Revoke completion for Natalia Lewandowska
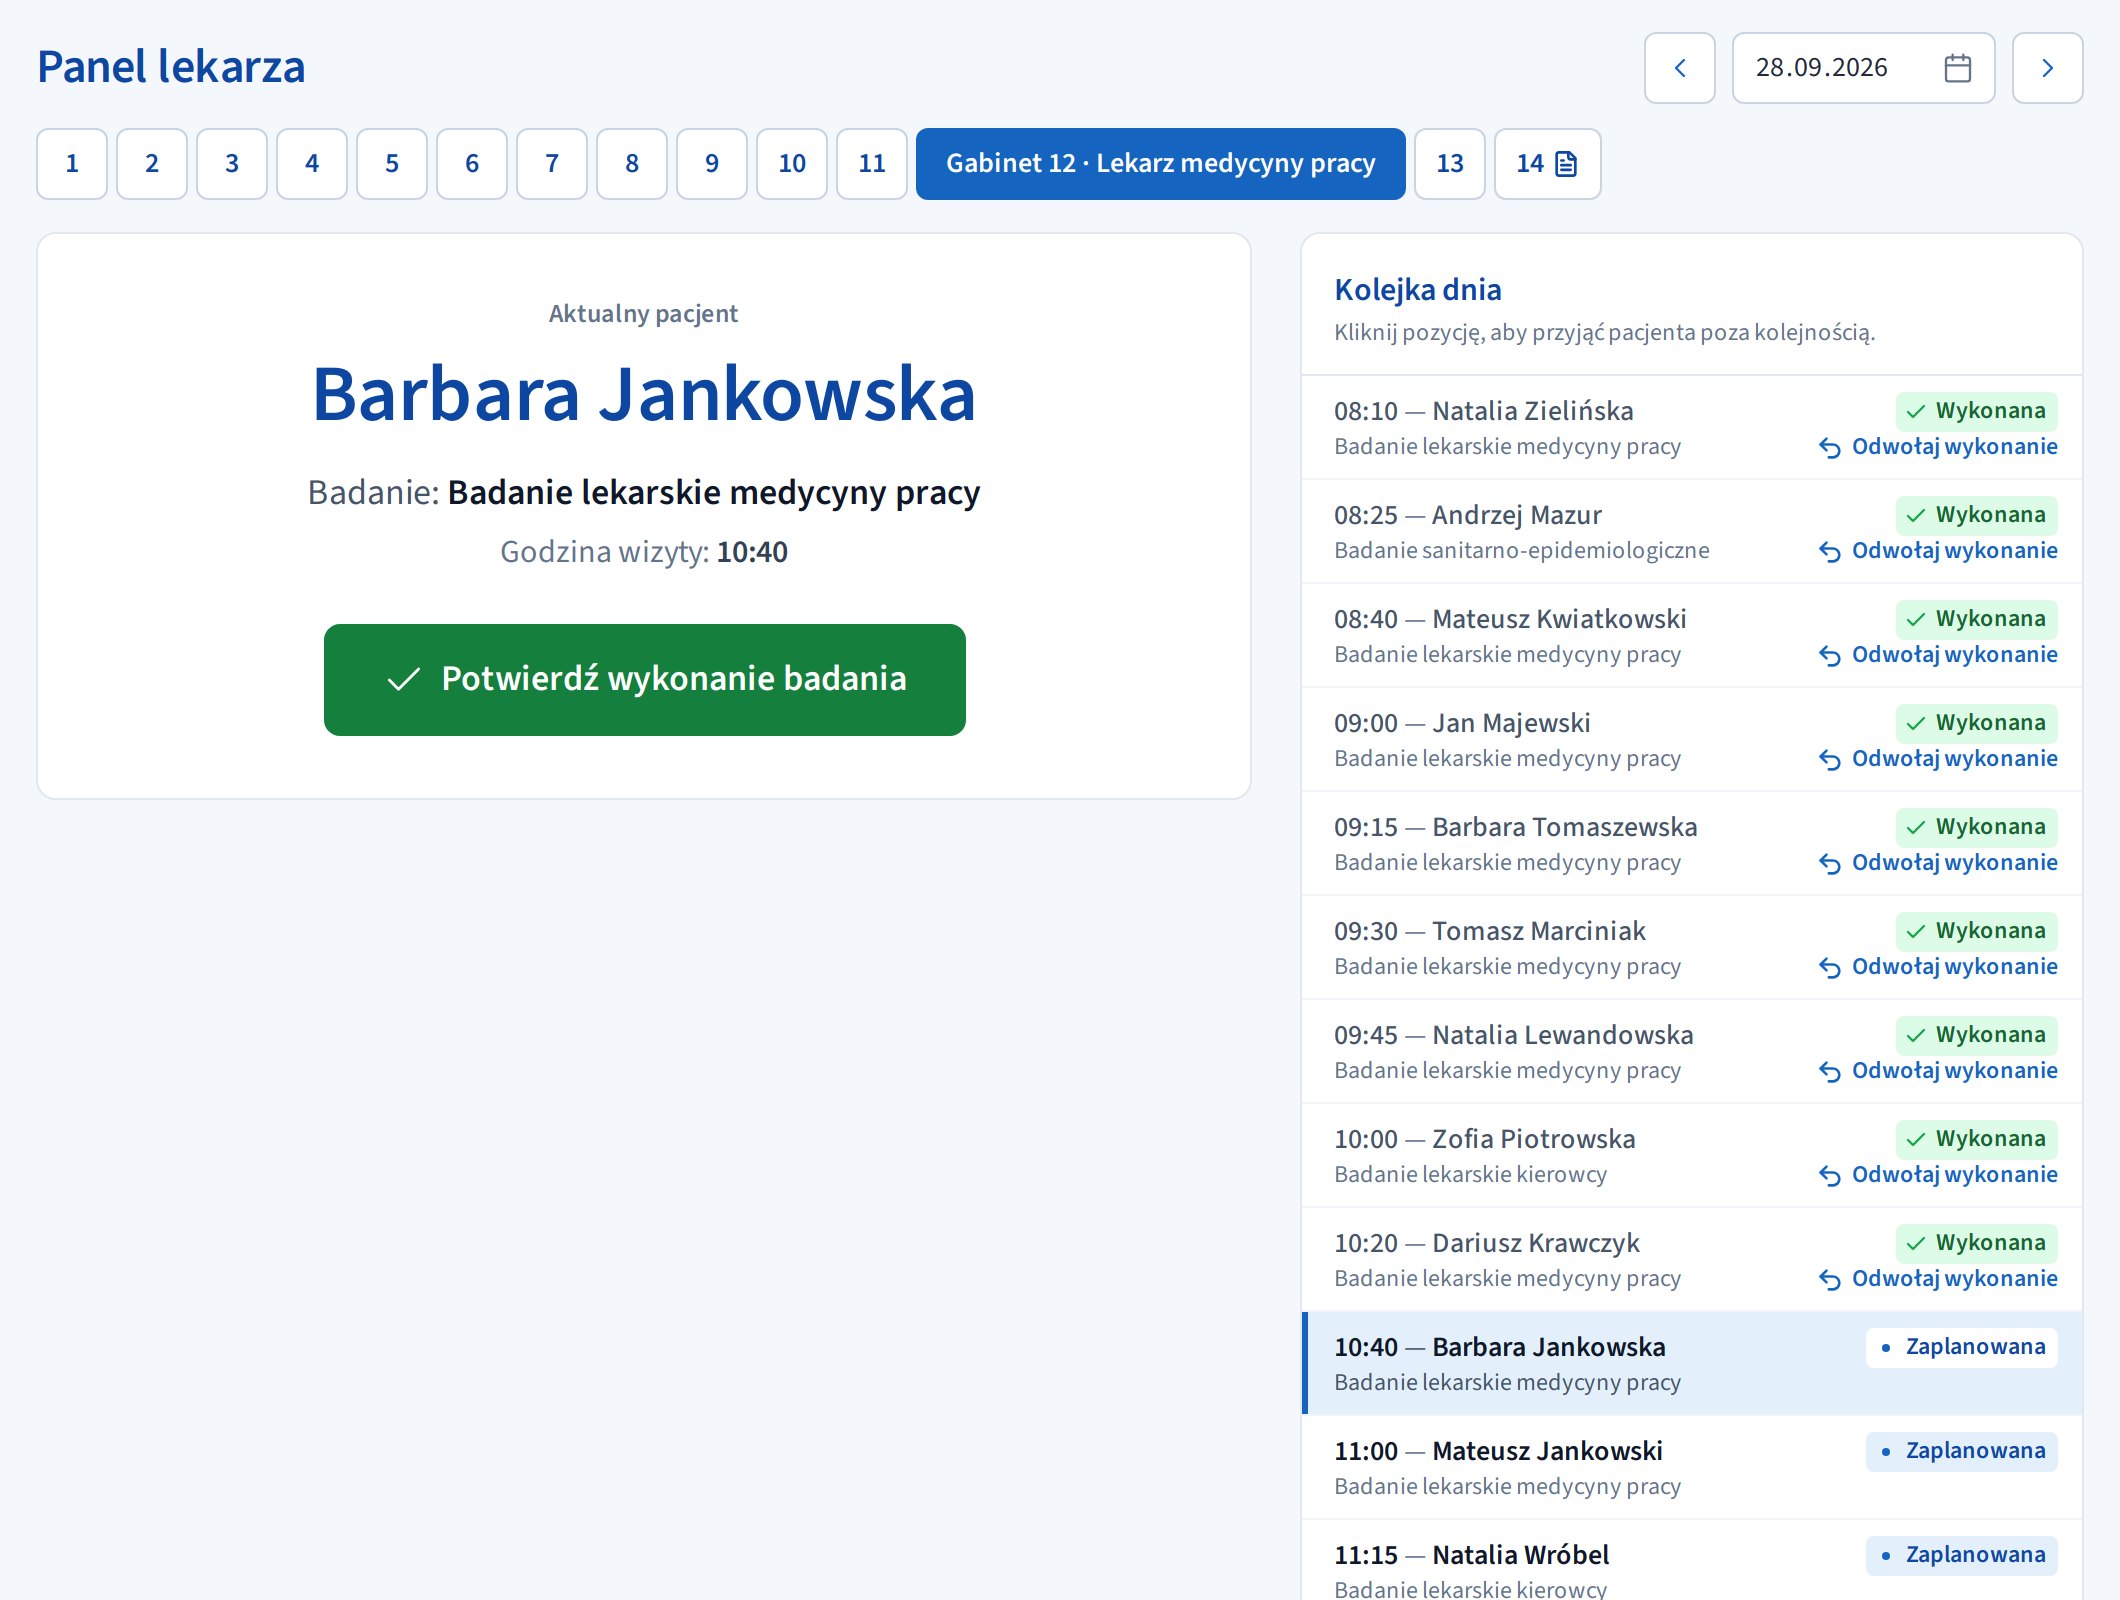This screenshot has height=1600, width=2120. [x=1938, y=1071]
